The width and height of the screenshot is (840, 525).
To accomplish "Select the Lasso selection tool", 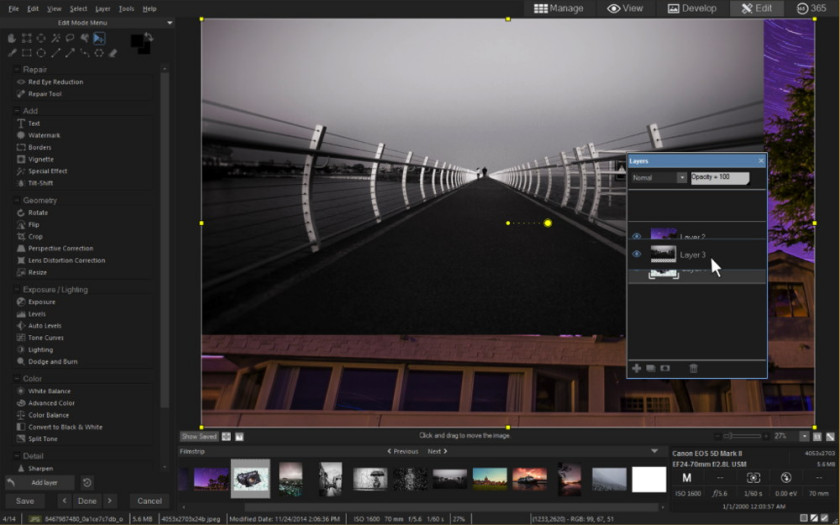I will pos(70,38).
